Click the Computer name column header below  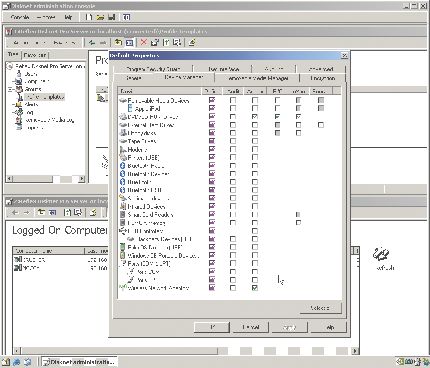click(48, 251)
